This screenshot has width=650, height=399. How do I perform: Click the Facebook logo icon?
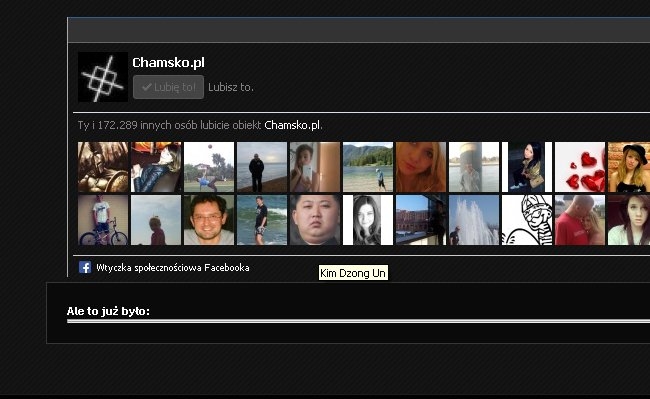(x=85, y=267)
